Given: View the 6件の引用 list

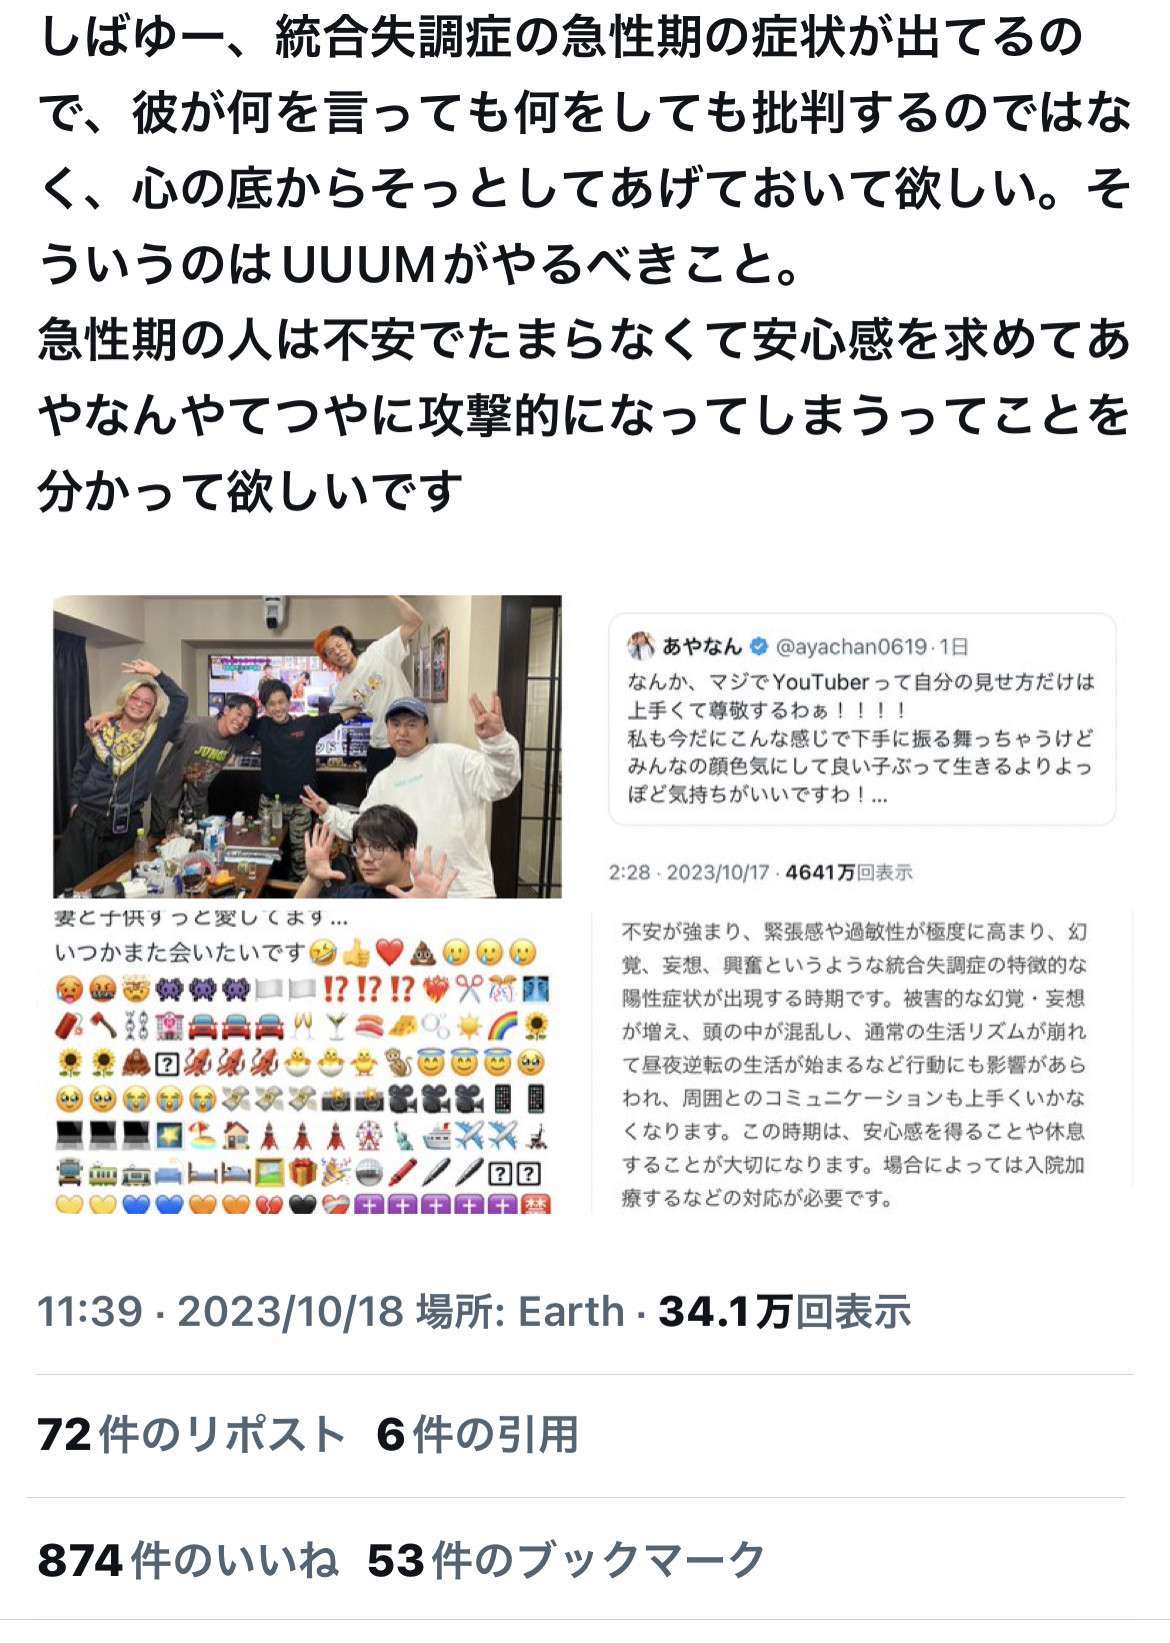Looking at the screenshot, I should (478, 1435).
